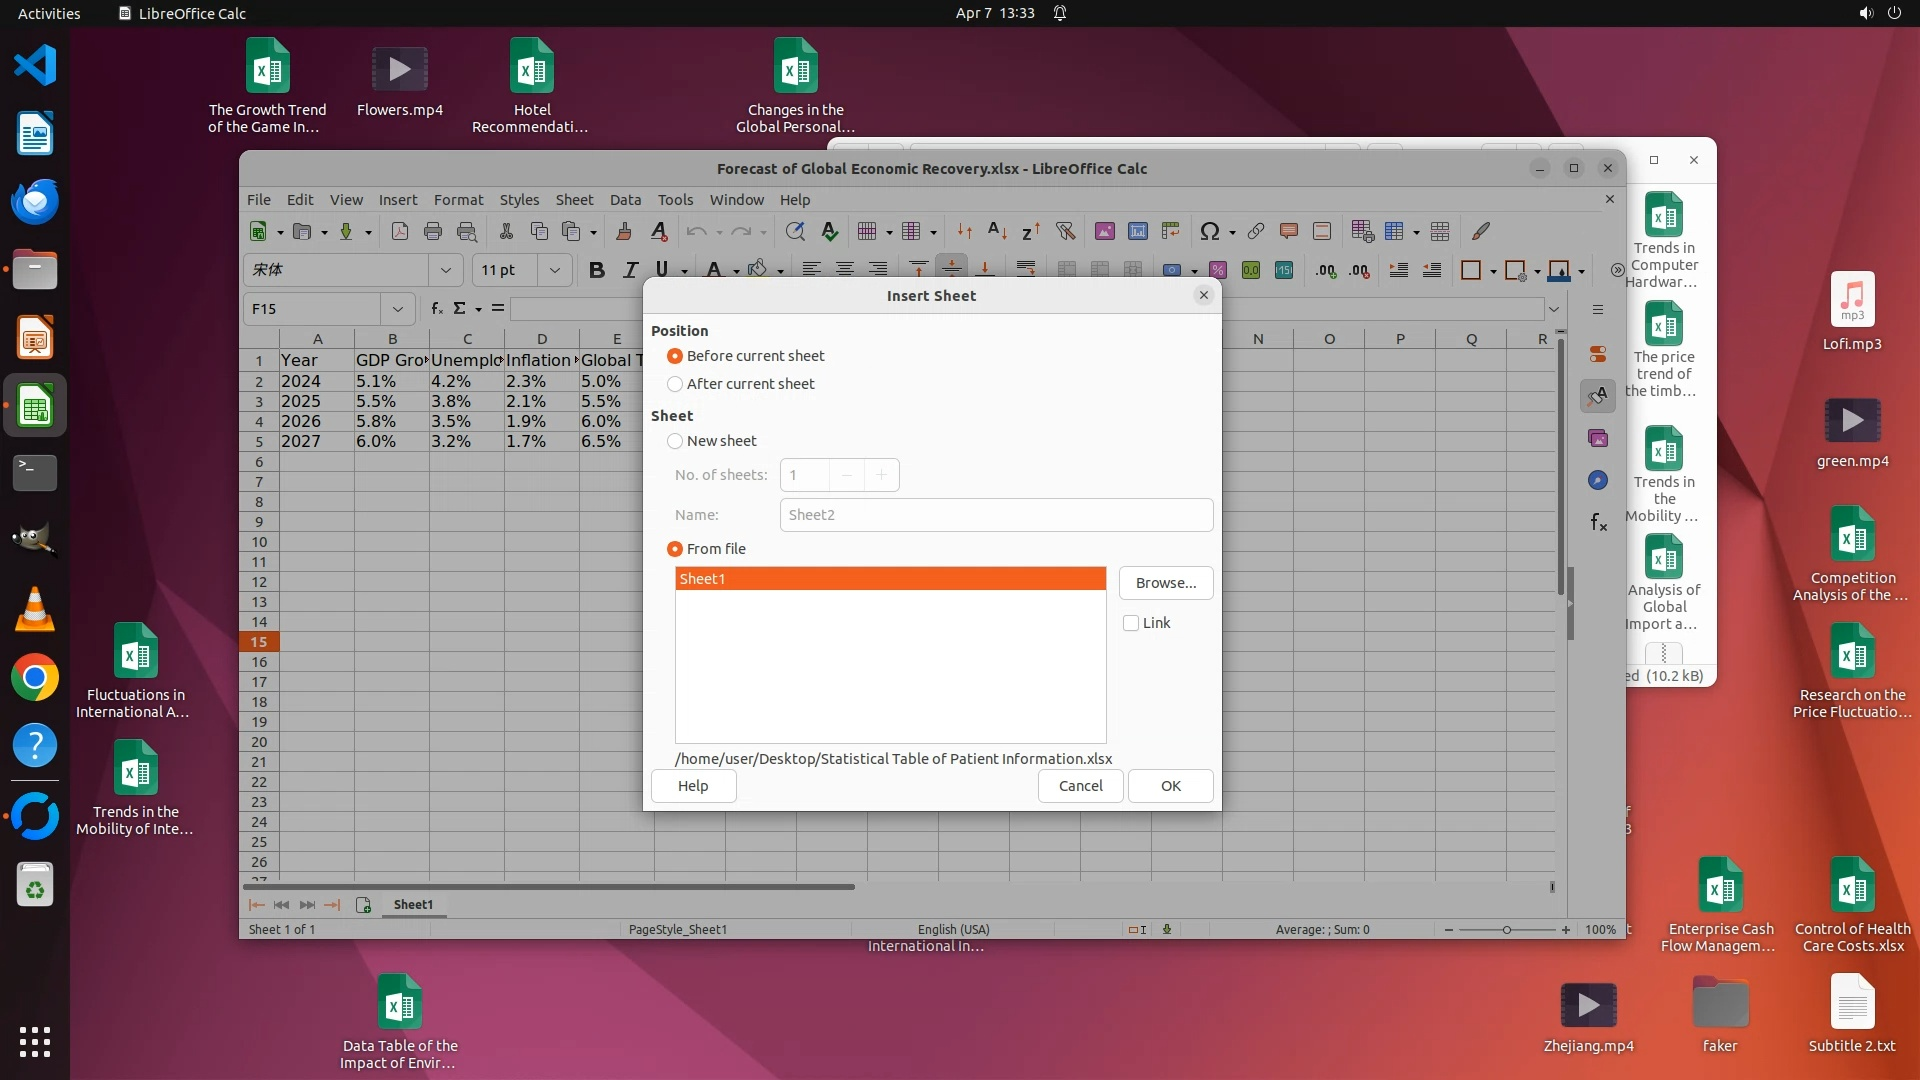
Task: Click the status bar zoom slider
Action: click(x=1506, y=930)
